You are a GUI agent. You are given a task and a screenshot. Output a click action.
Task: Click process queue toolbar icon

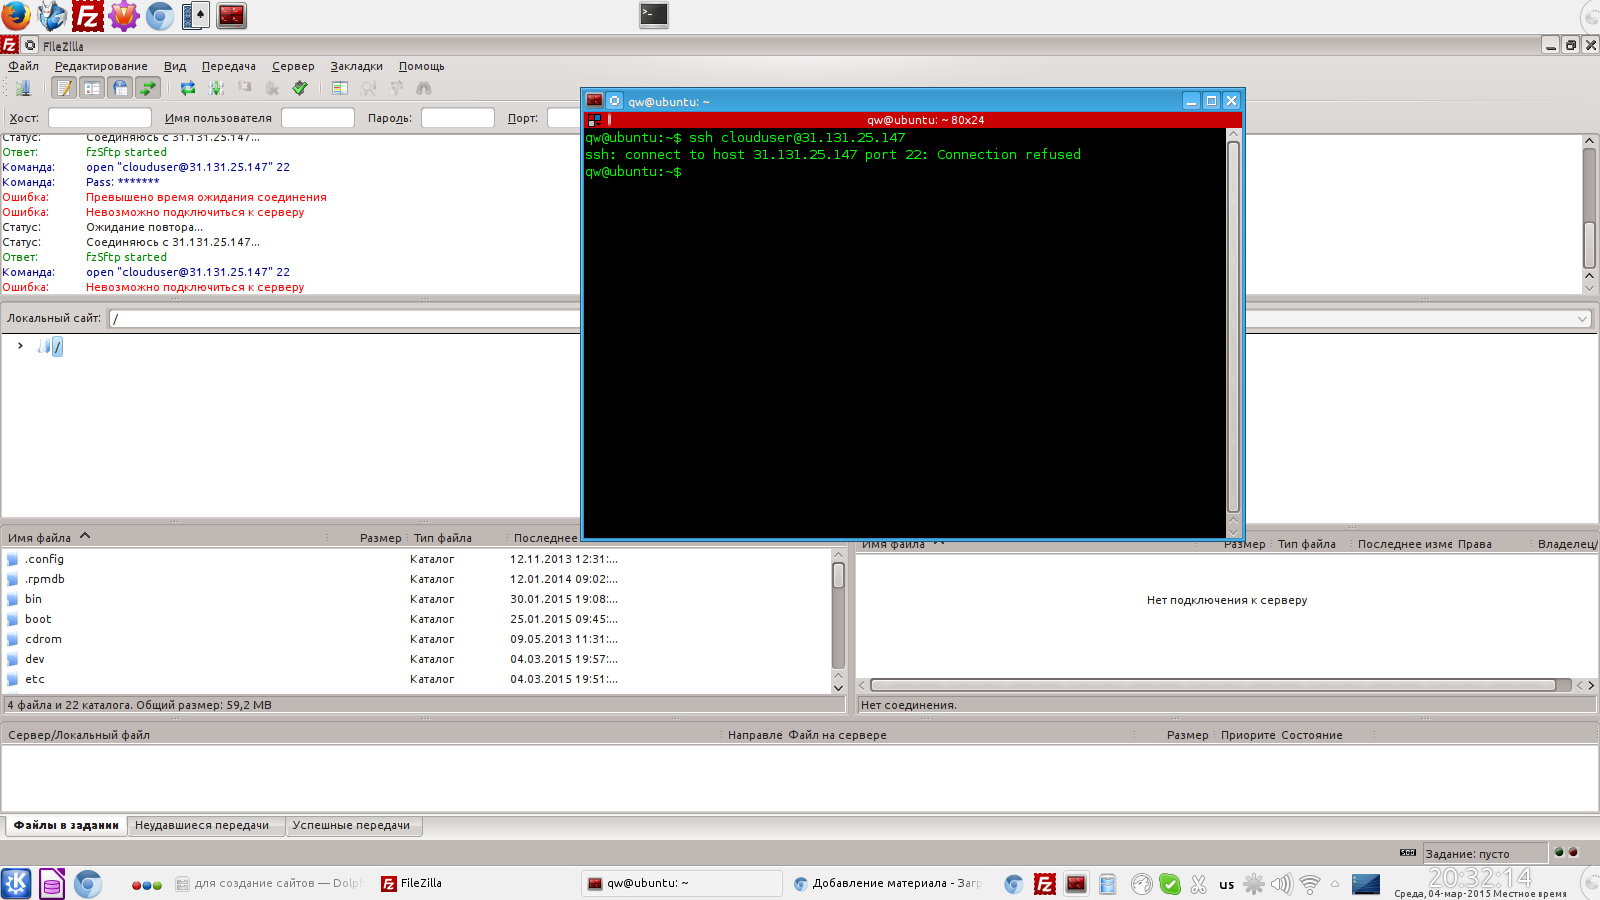coord(216,88)
